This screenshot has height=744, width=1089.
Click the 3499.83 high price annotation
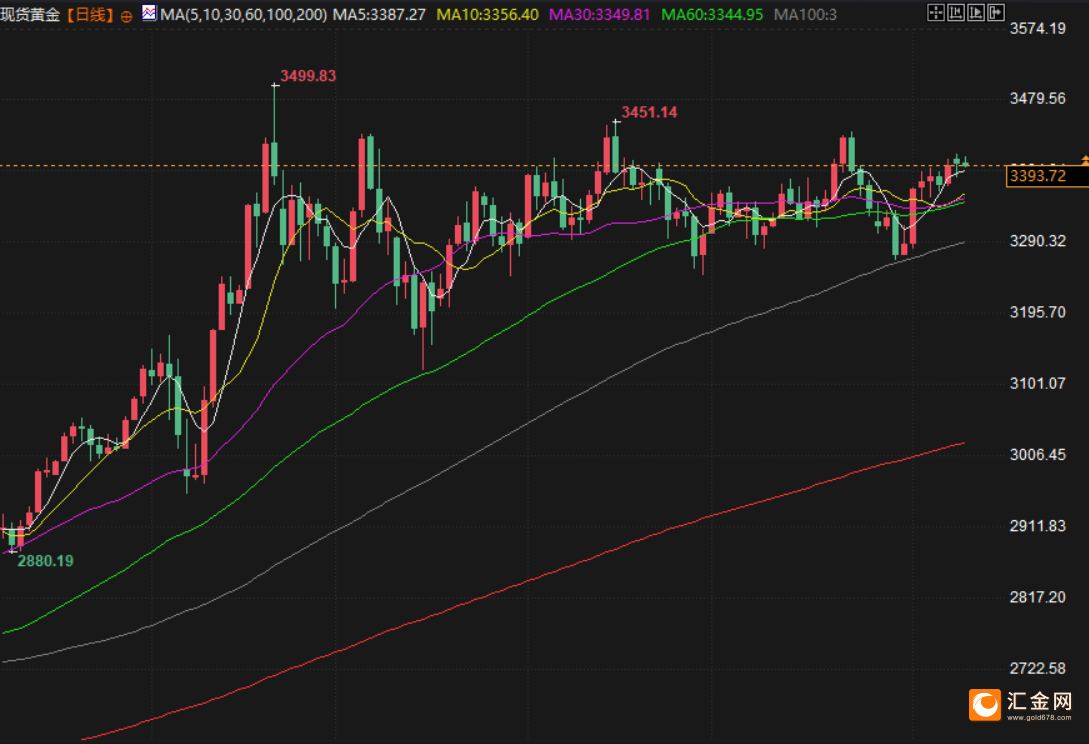click(x=308, y=76)
